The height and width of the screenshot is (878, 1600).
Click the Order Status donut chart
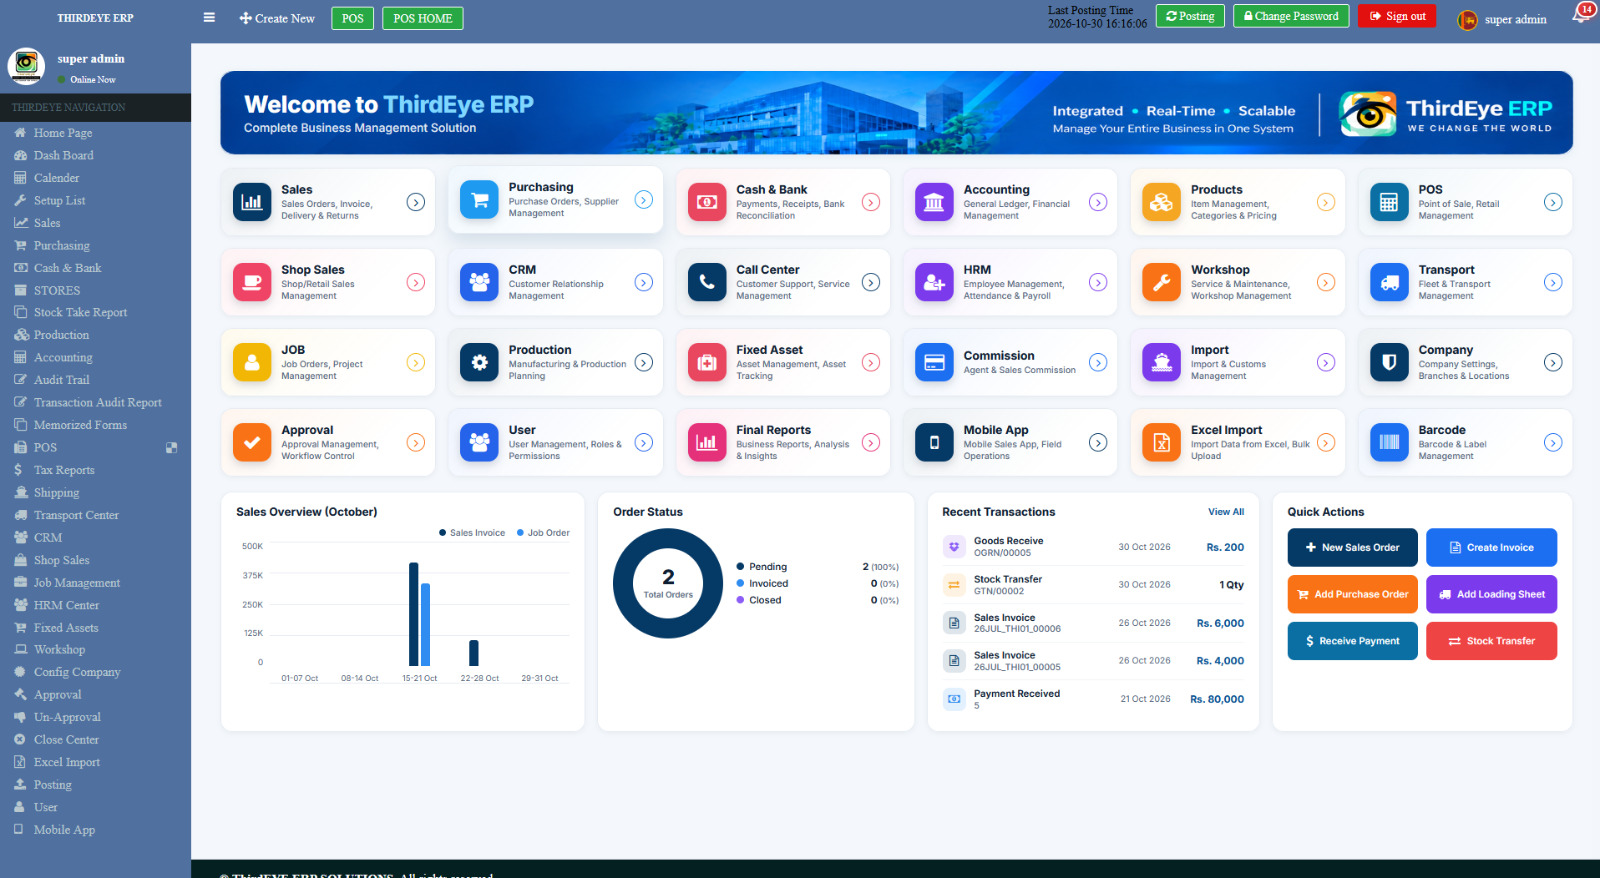click(668, 583)
